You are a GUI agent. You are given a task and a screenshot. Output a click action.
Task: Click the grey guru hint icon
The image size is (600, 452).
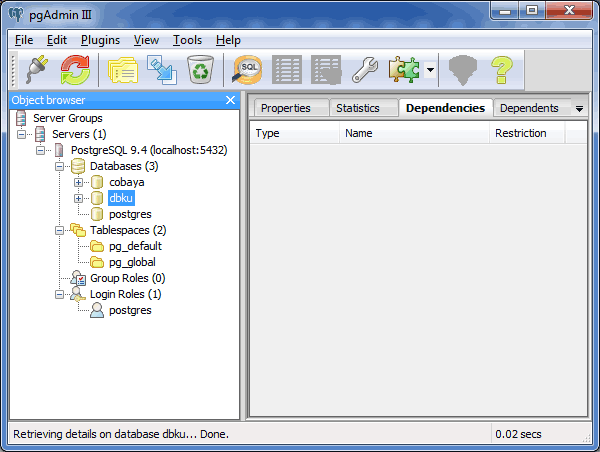click(463, 70)
